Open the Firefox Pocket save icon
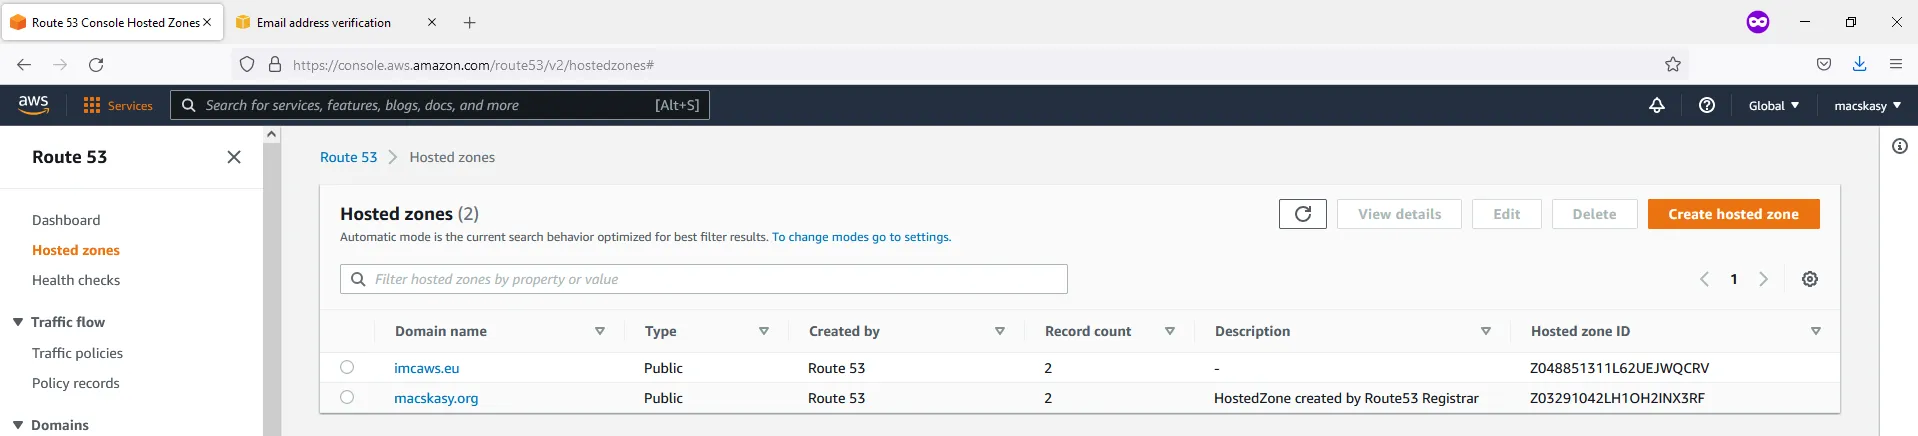 tap(1824, 65)
